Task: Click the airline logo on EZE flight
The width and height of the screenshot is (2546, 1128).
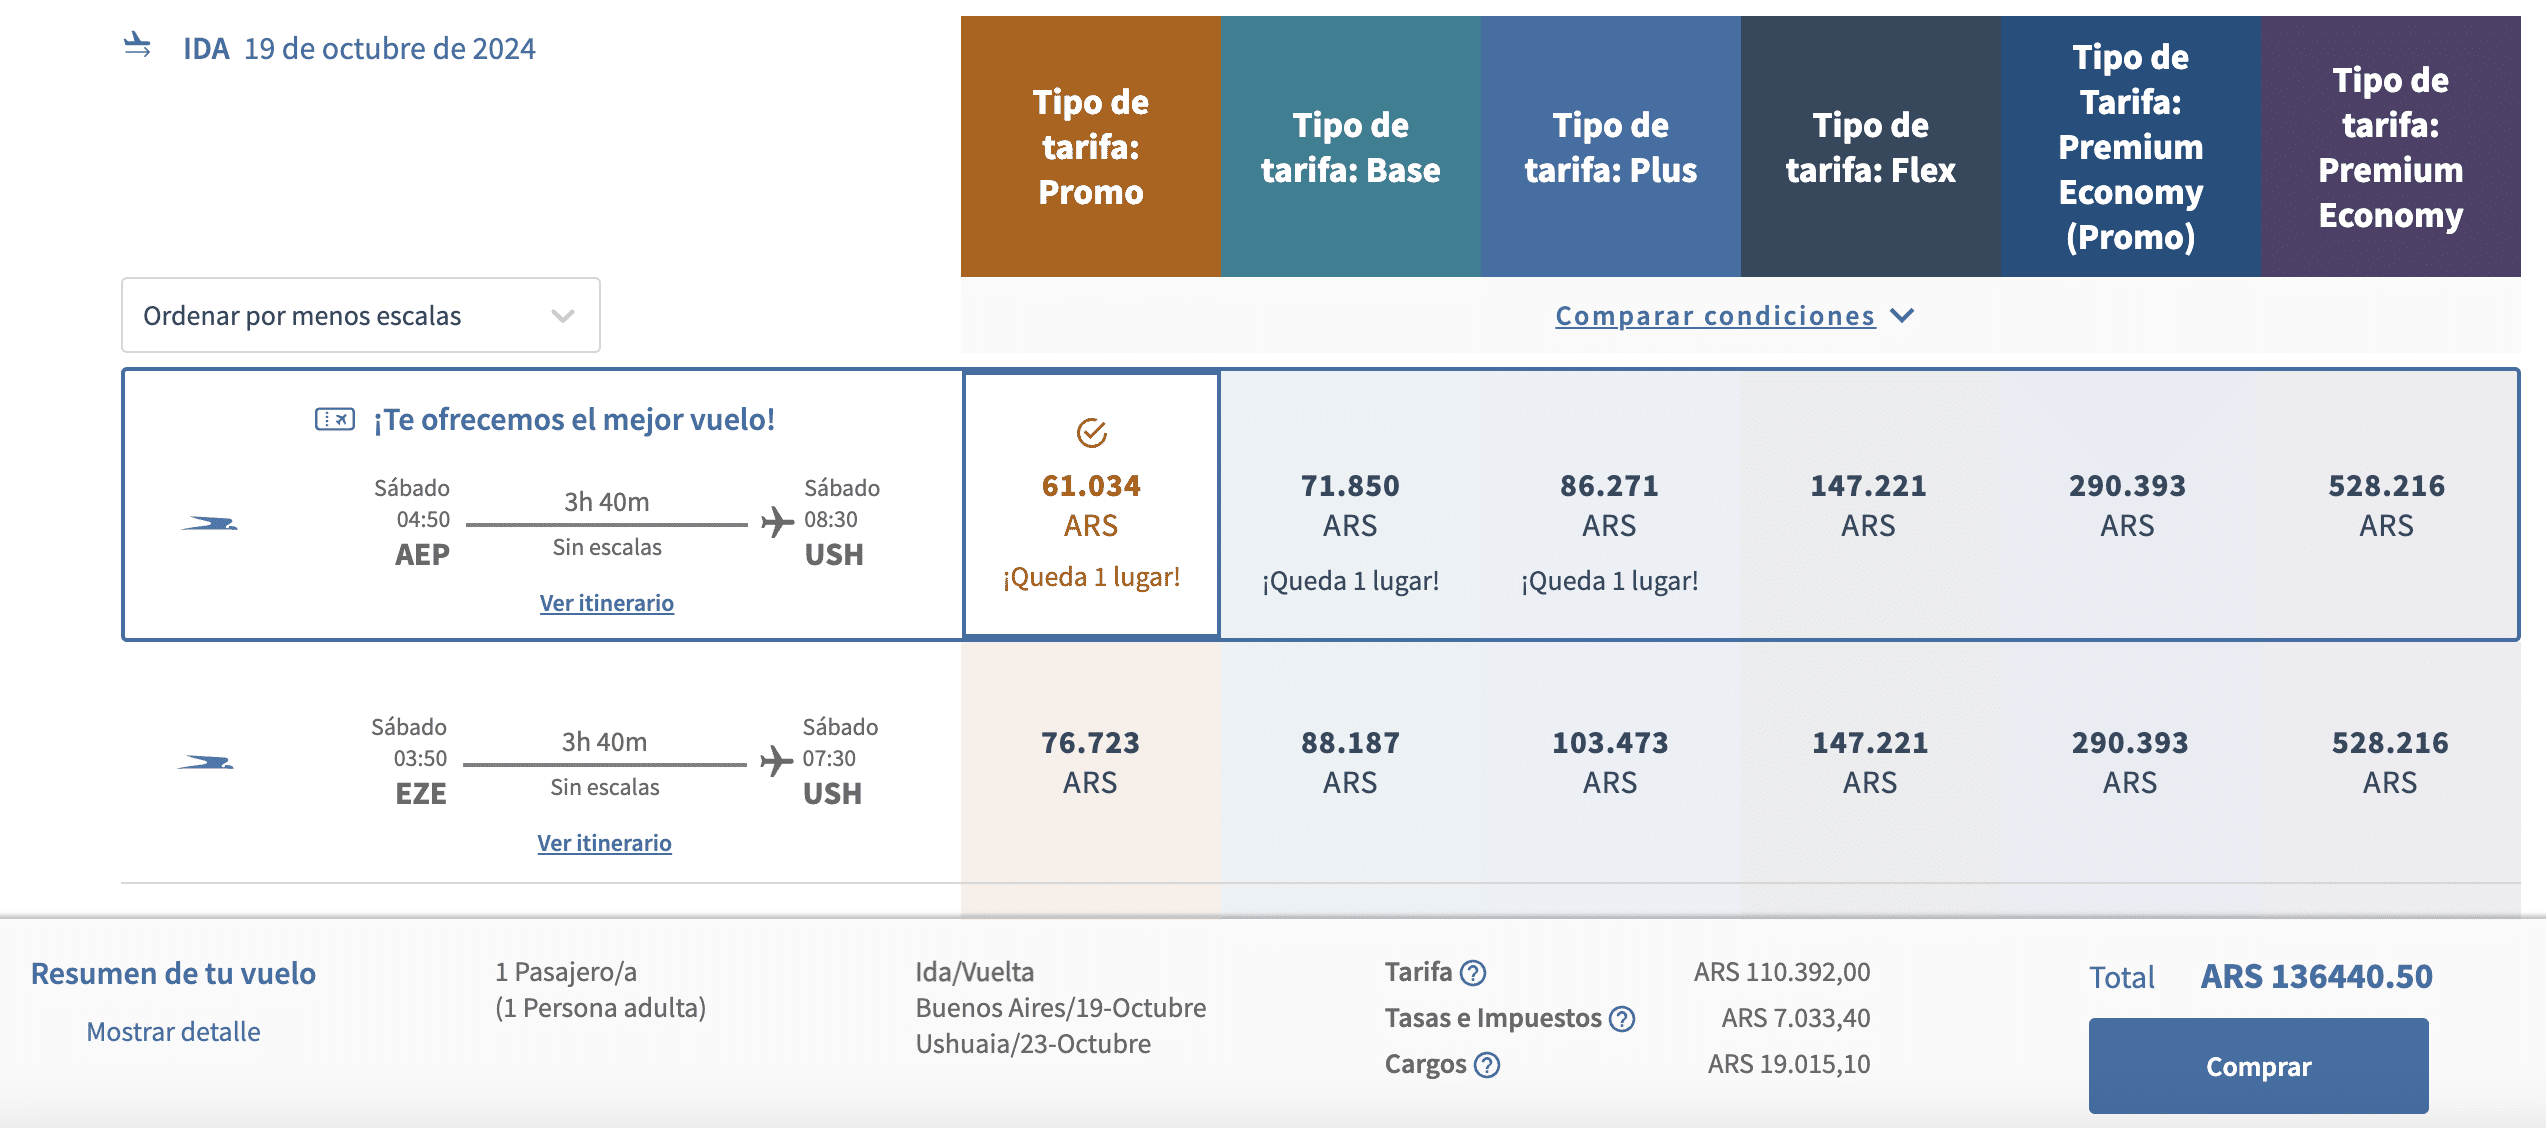Action: [x=207, y=763]
